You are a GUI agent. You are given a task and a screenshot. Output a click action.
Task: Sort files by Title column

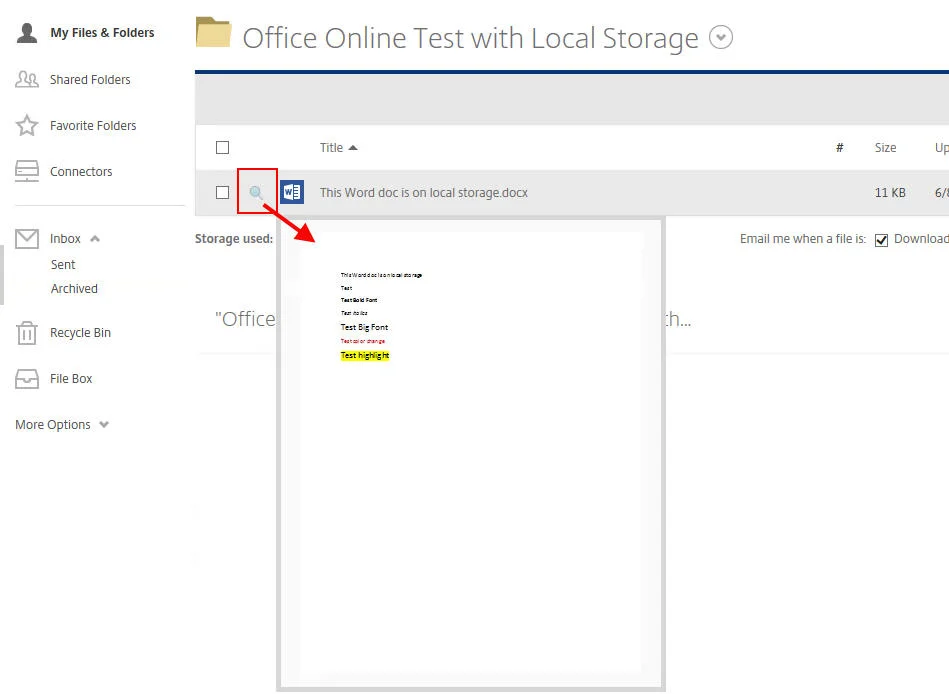(x=338, y=148)
